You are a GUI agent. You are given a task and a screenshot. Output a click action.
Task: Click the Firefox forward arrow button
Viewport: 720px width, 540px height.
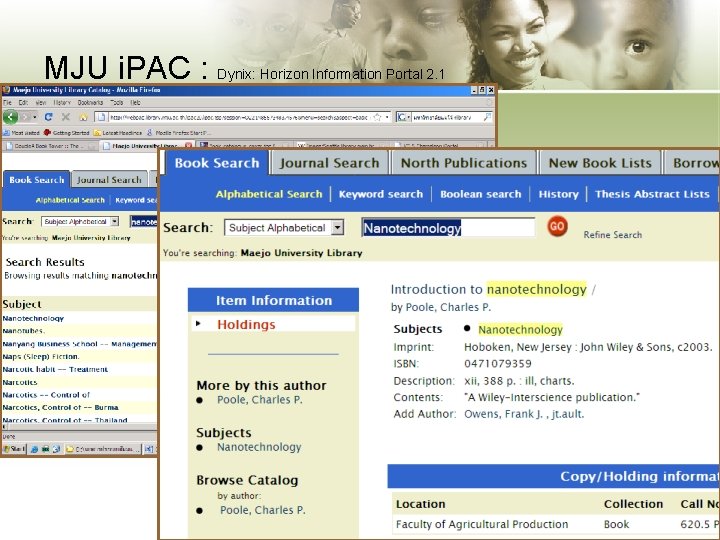25,117
